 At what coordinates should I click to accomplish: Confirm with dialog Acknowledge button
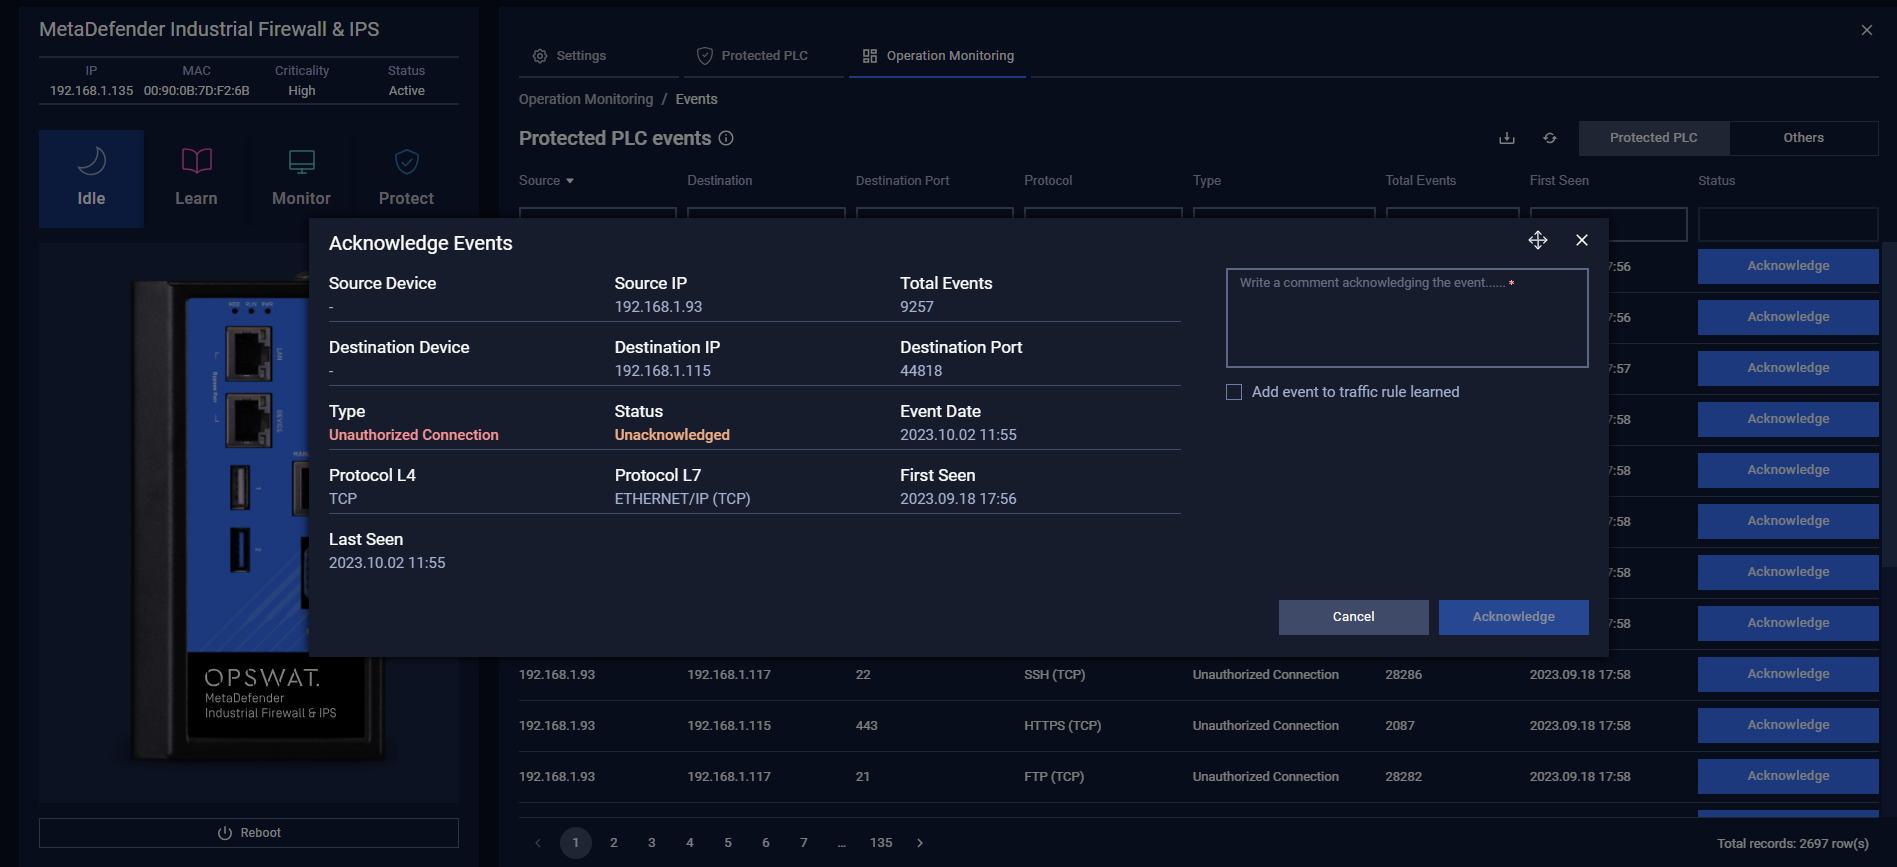pyautogui.click(x=1513, y=617)
